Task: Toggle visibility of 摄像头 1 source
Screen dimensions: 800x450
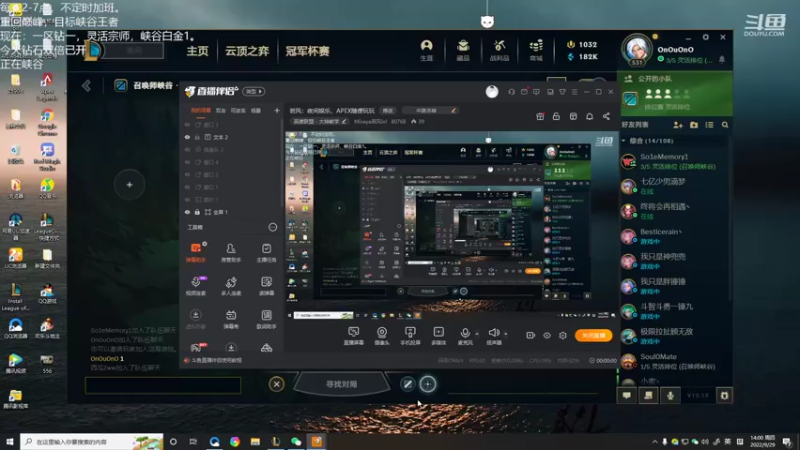Action: [187, 149]
